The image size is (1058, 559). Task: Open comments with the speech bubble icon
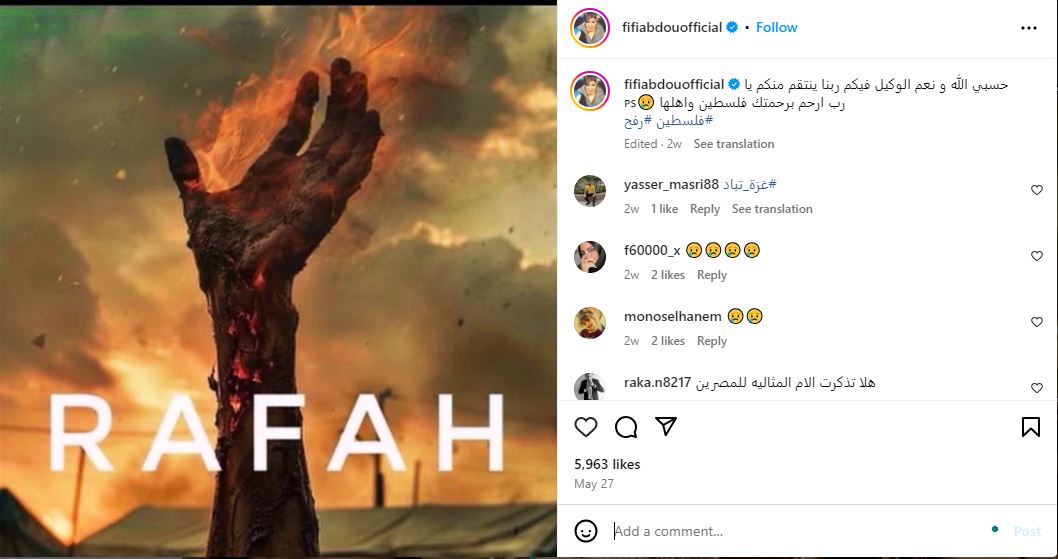[626, 427]
